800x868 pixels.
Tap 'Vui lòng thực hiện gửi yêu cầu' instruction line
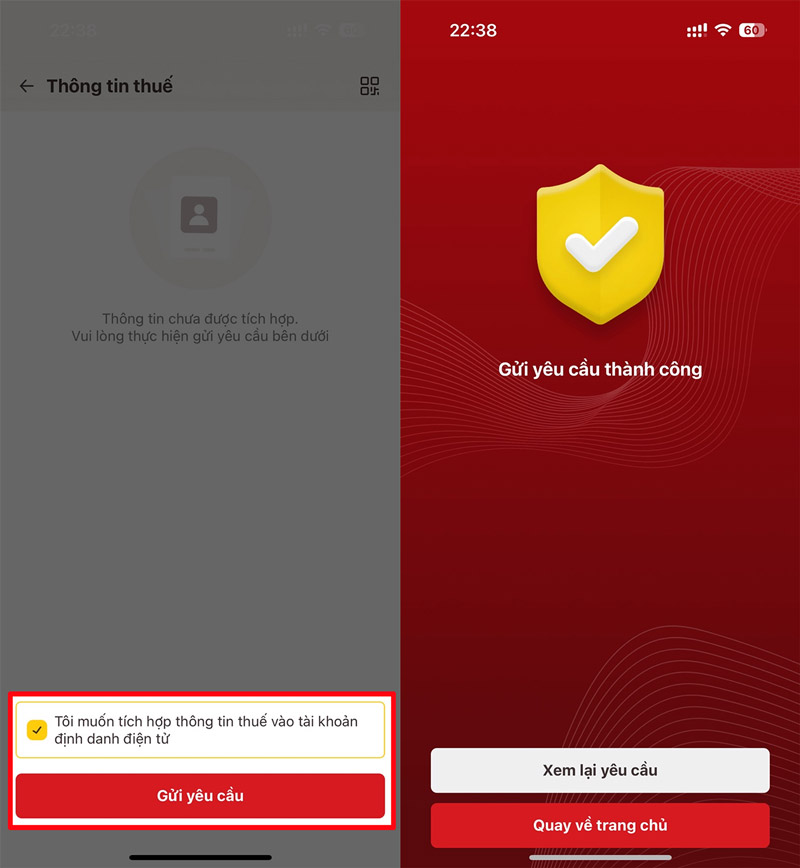(200, 336)
